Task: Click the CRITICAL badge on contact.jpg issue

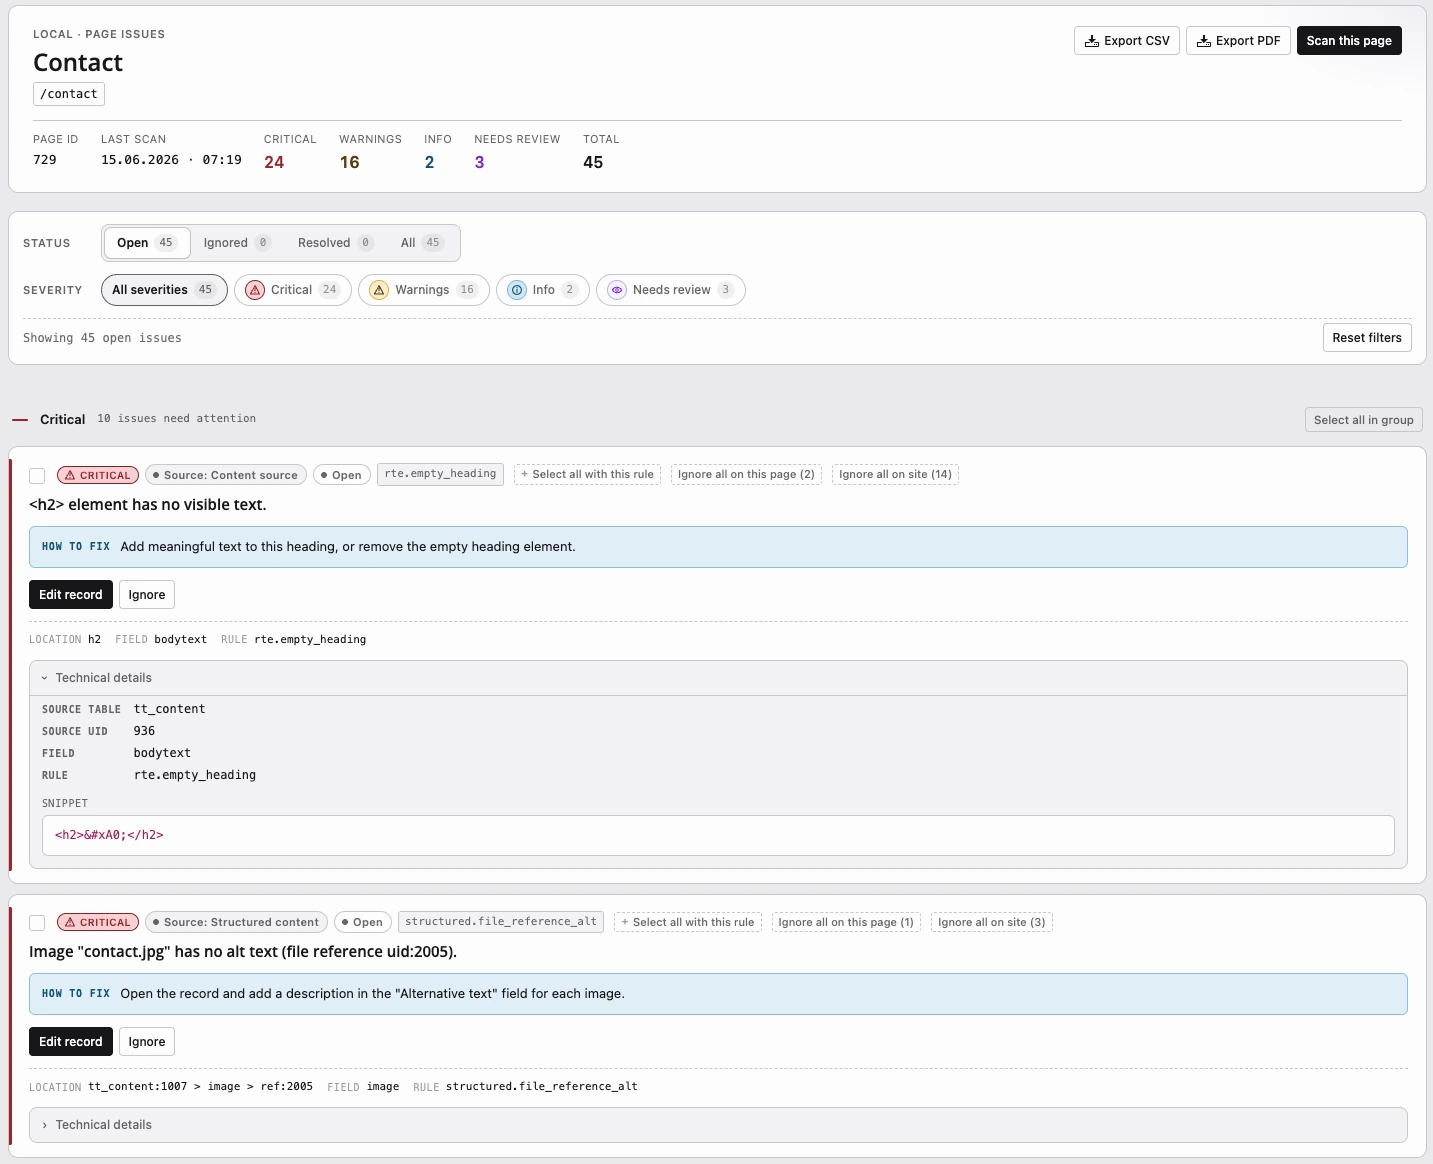Action: 98,922
